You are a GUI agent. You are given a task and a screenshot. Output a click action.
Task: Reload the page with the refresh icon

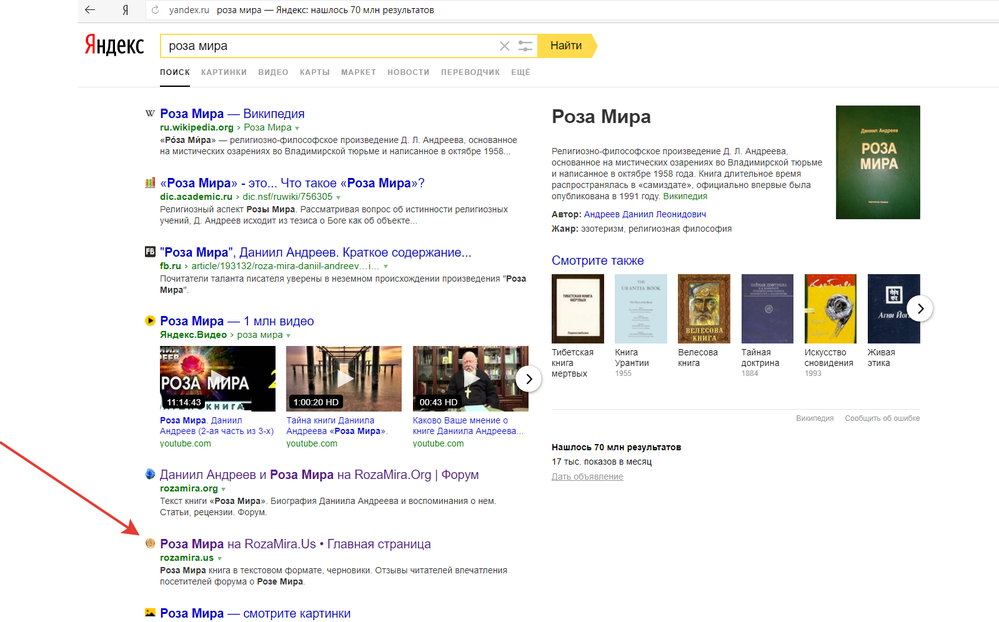[155, 10]
